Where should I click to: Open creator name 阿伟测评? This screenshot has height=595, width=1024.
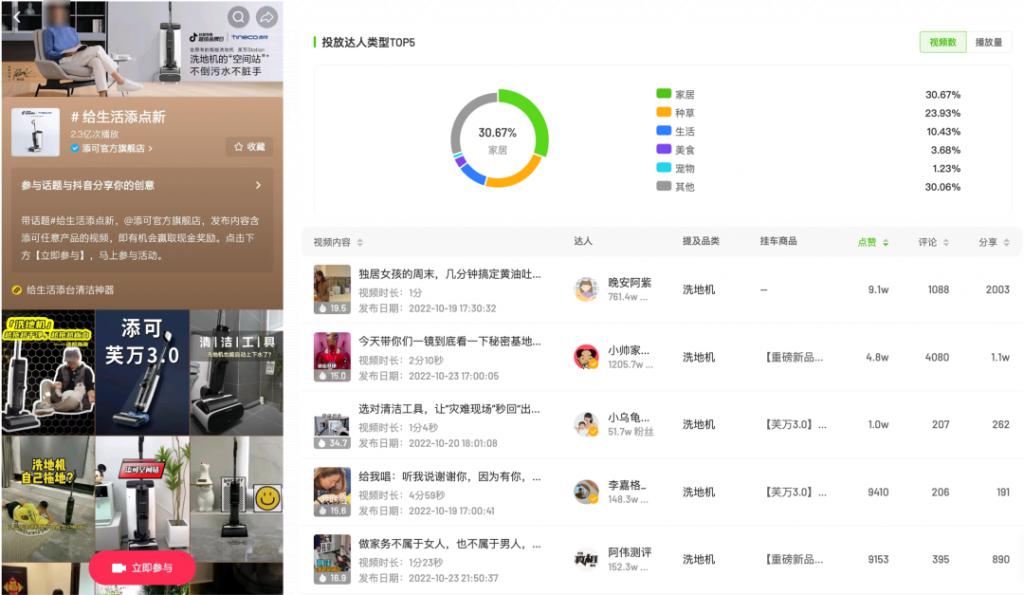(630, 553)
